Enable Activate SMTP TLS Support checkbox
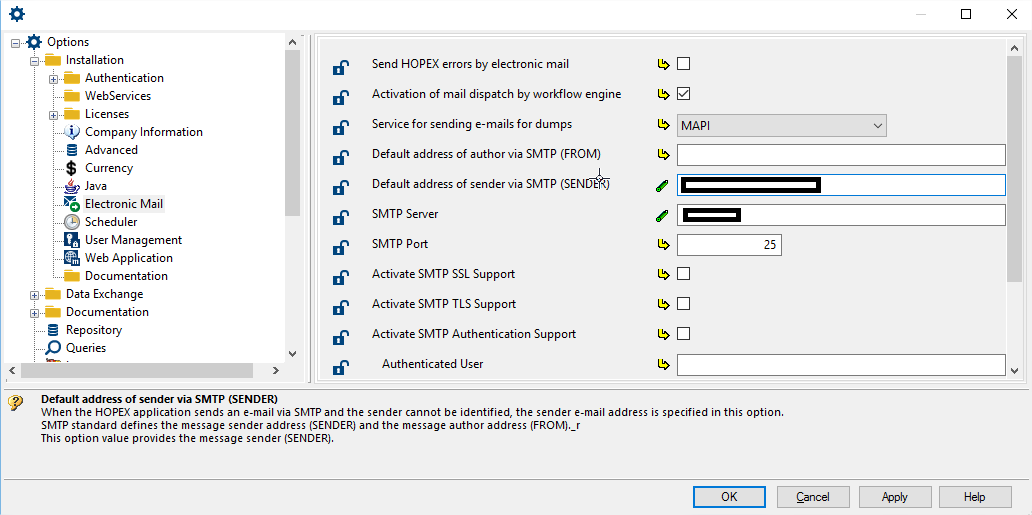The image size is (1032, 515). (684, 304)
